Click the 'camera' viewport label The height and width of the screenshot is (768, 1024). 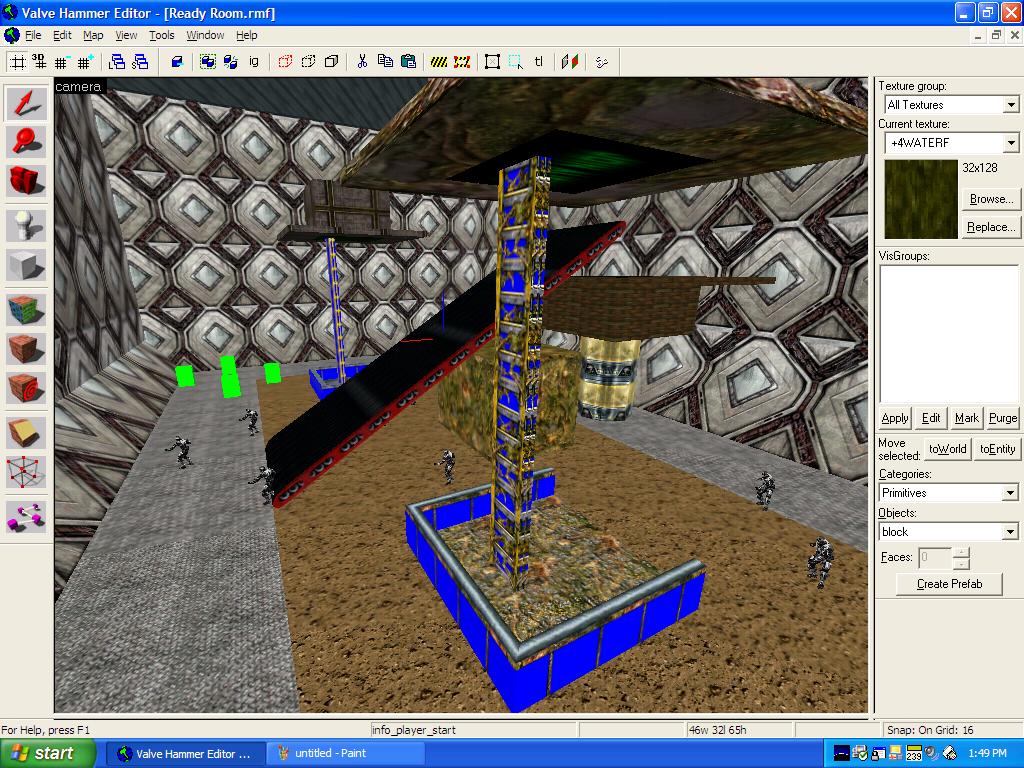[x=78, y=86]
